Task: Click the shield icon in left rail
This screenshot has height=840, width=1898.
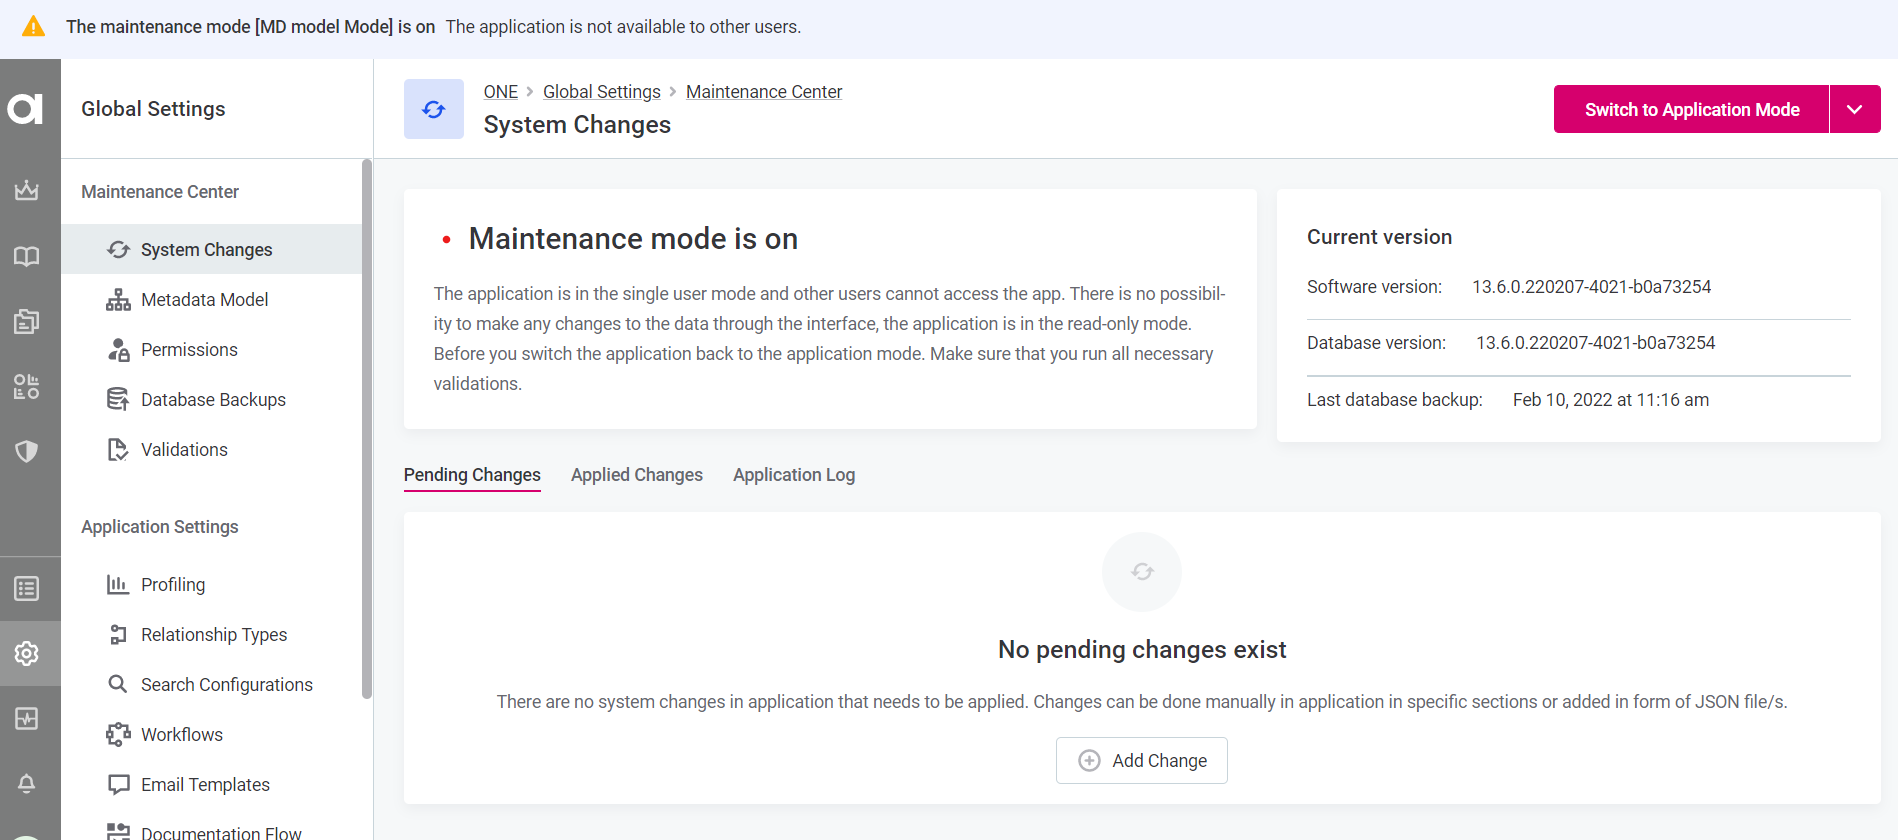Action: click(27, 451)
